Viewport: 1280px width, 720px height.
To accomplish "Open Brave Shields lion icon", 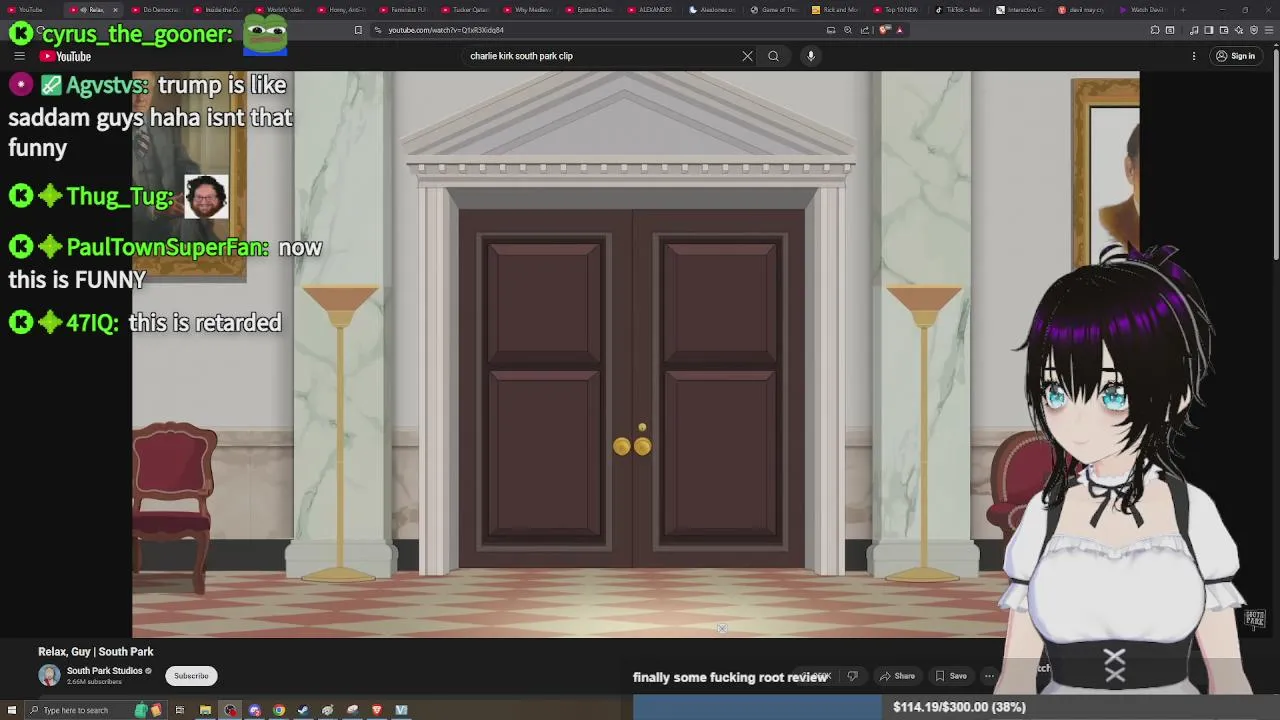I will click(x=884, y=30).
